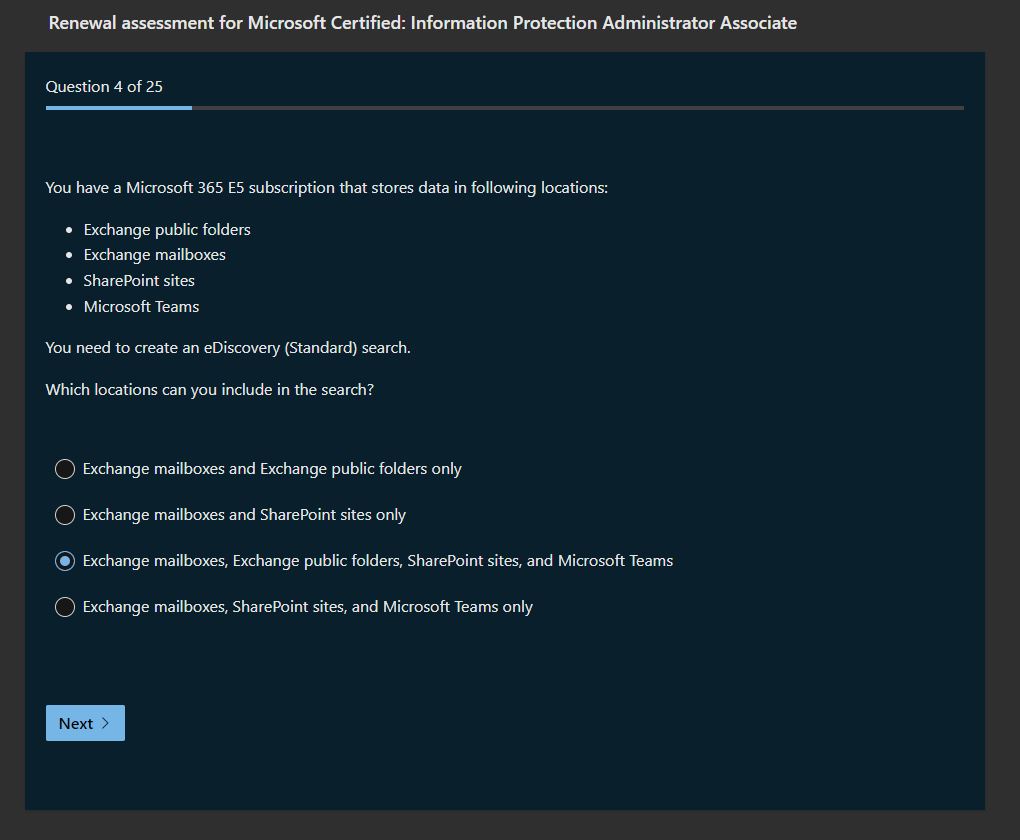The height and width of the screenshot is (840, 1020).
Task: Click the selected radio button listing all four locations
Action: [65, 561]
